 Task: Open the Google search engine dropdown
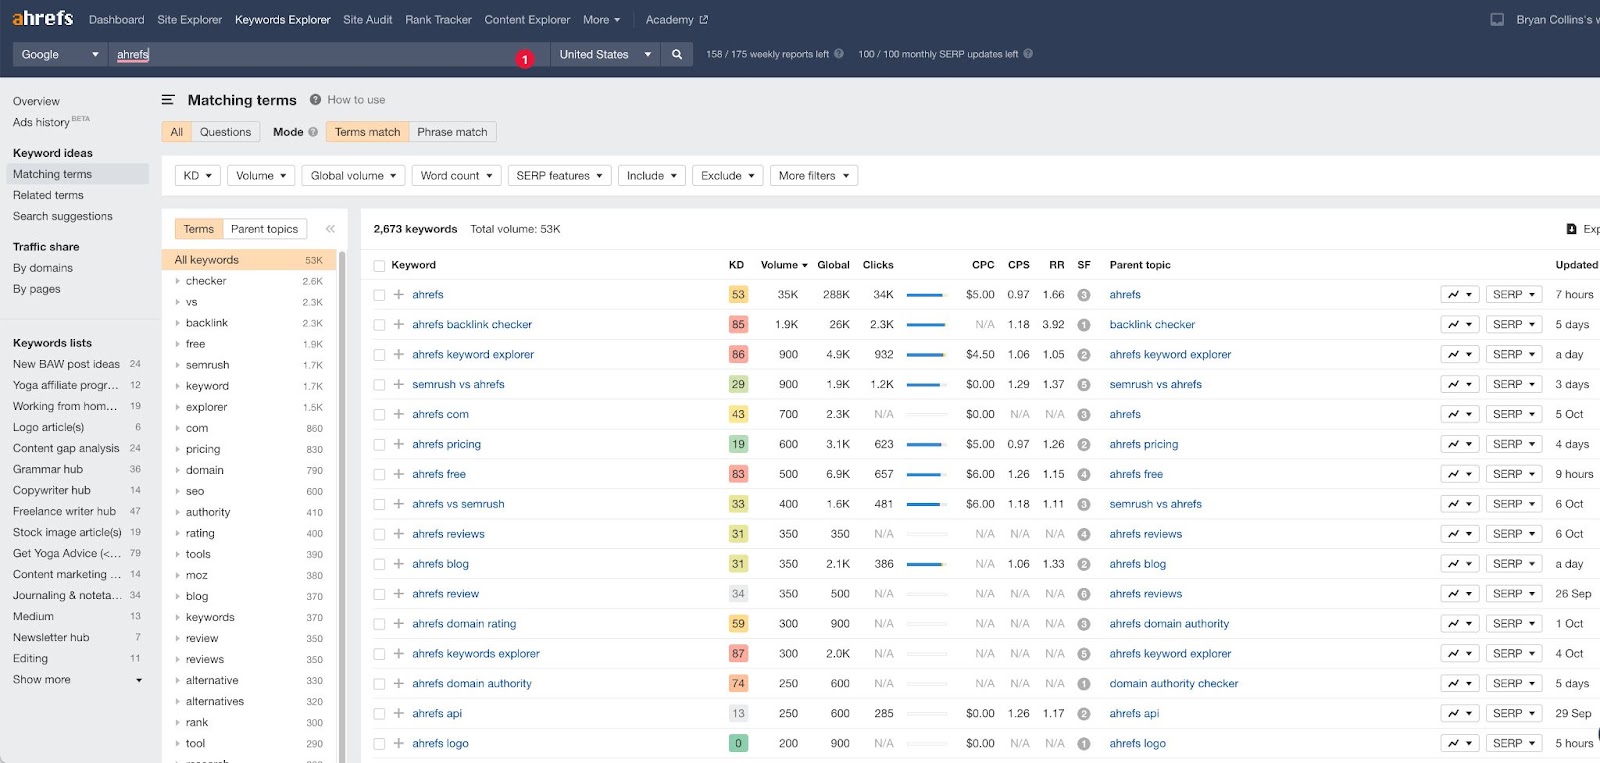click(60, 54)
